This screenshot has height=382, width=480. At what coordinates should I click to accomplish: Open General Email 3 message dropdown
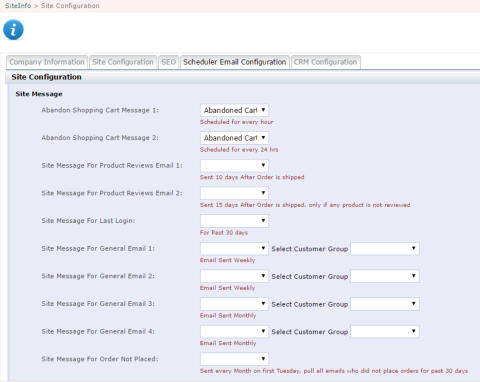tap(234, 304)
